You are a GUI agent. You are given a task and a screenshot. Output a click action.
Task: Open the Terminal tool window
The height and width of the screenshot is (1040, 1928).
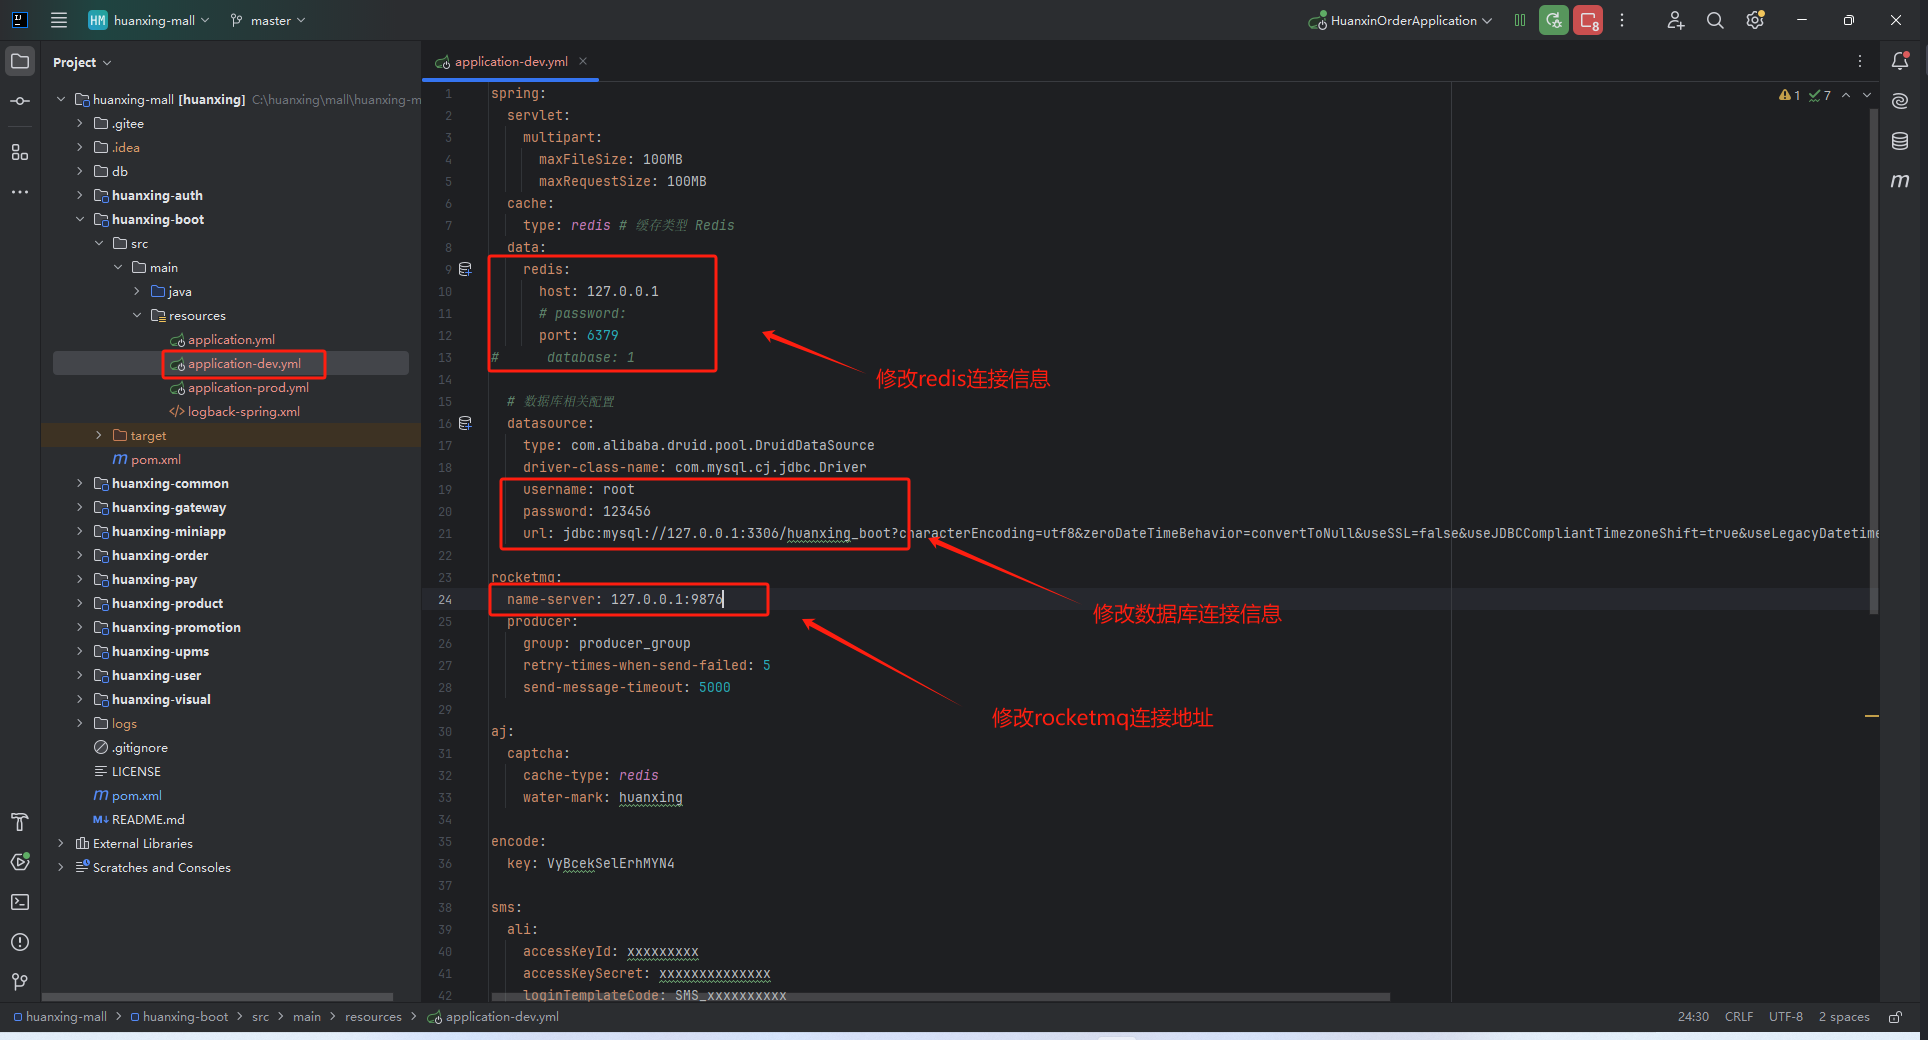pos(20,902)
